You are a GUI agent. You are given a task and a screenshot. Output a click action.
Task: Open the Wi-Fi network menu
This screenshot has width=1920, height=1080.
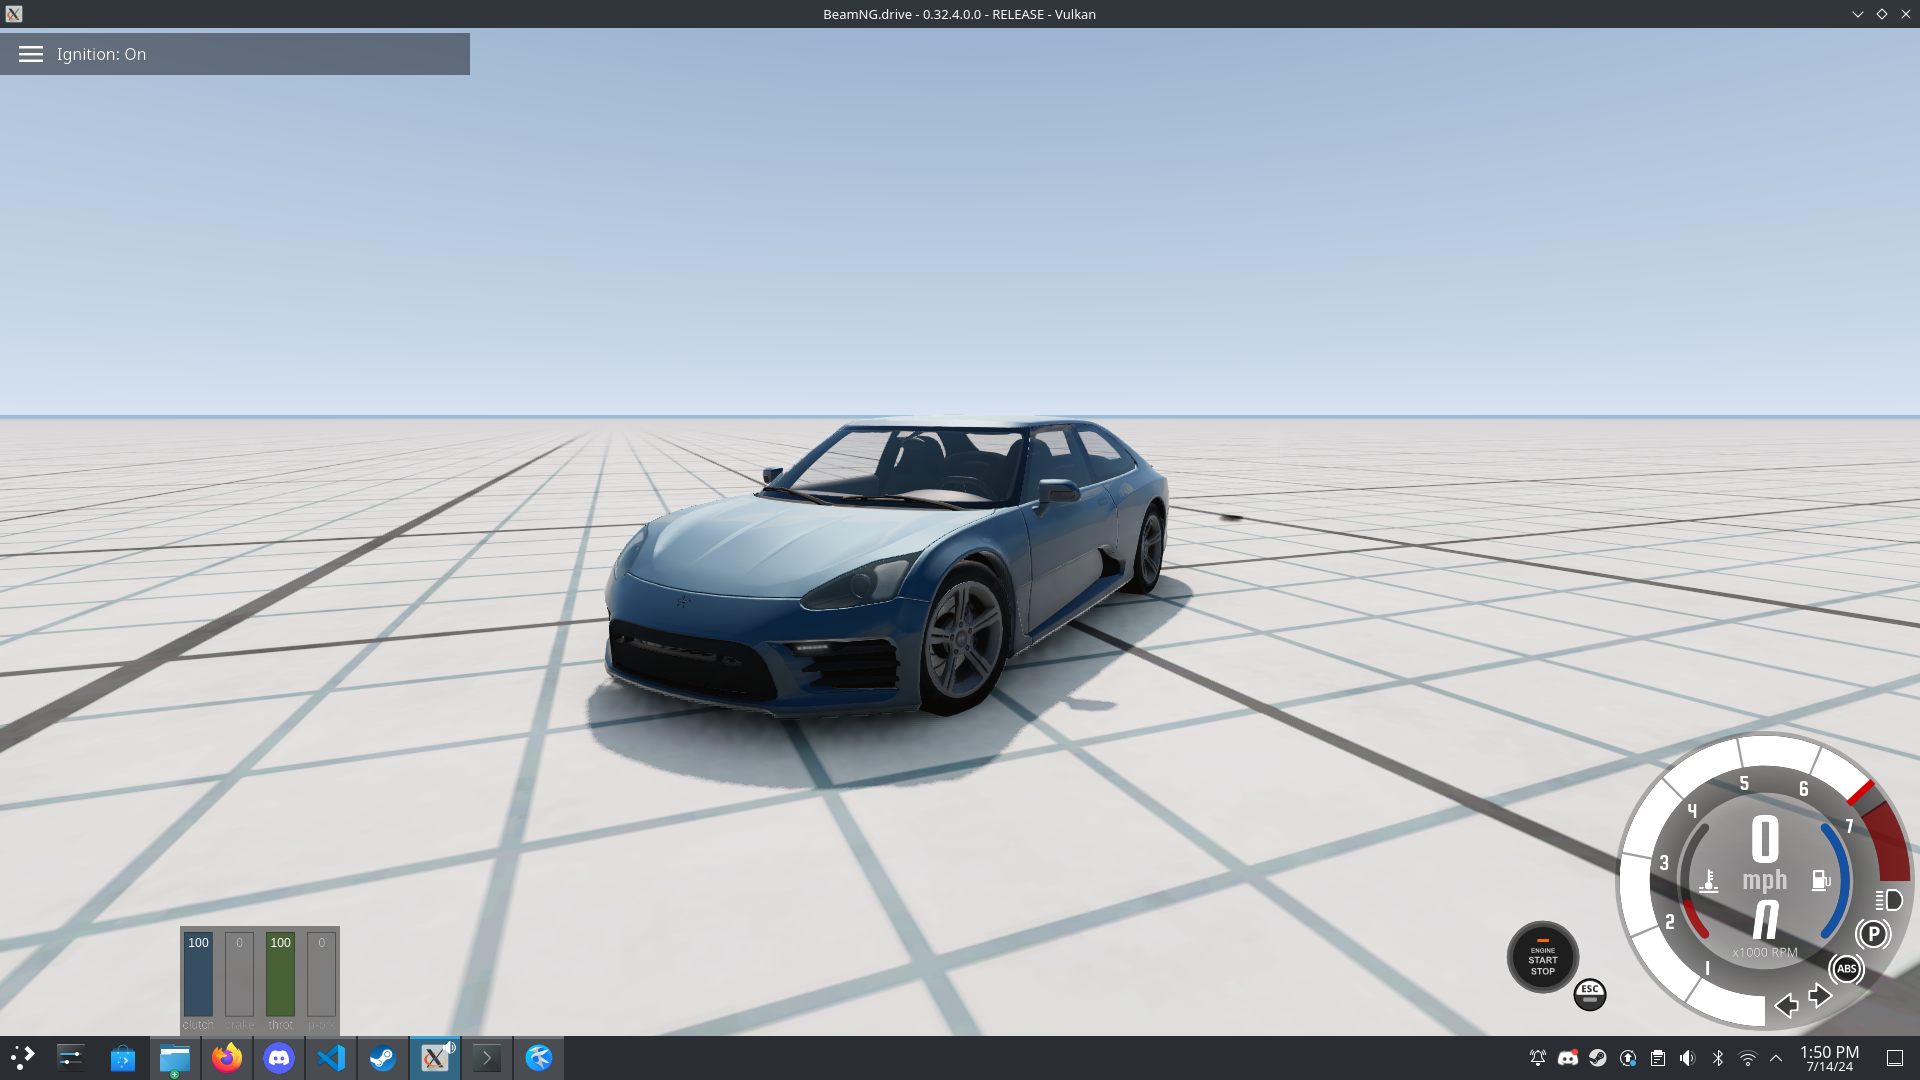click(1748, 1058)
